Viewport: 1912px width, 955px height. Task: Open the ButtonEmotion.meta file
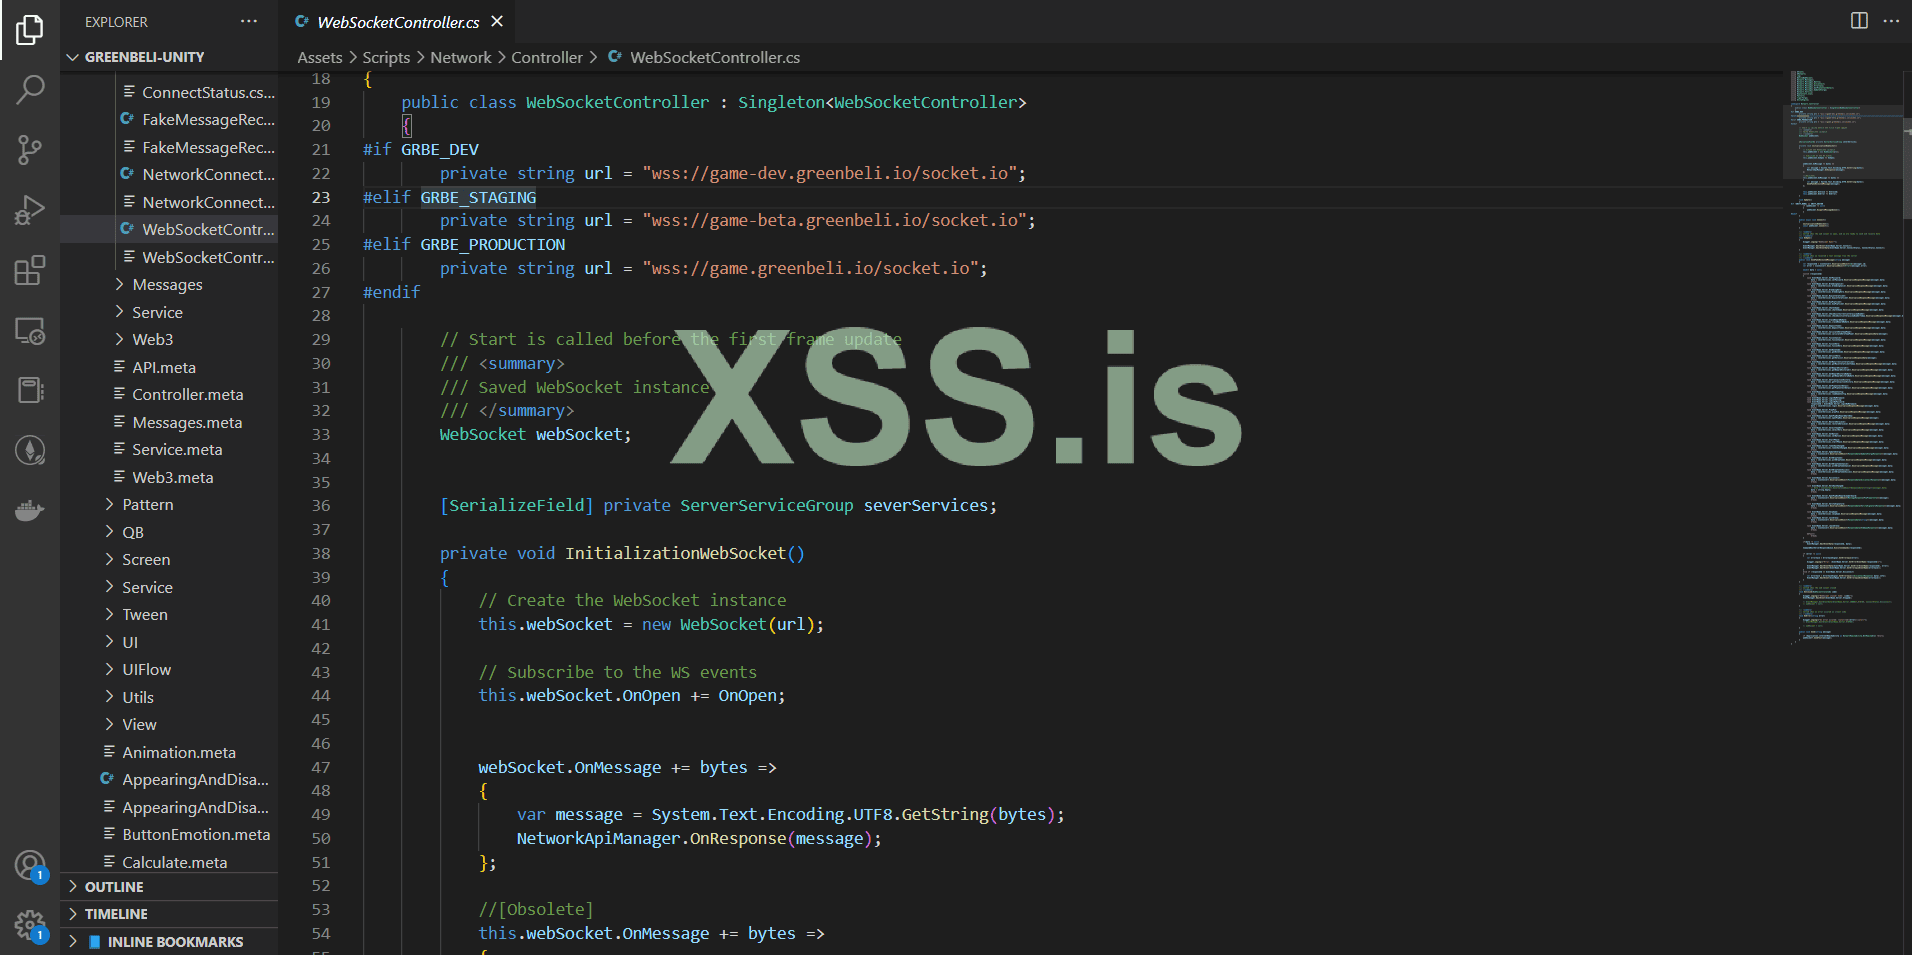(x=195, y=834)
